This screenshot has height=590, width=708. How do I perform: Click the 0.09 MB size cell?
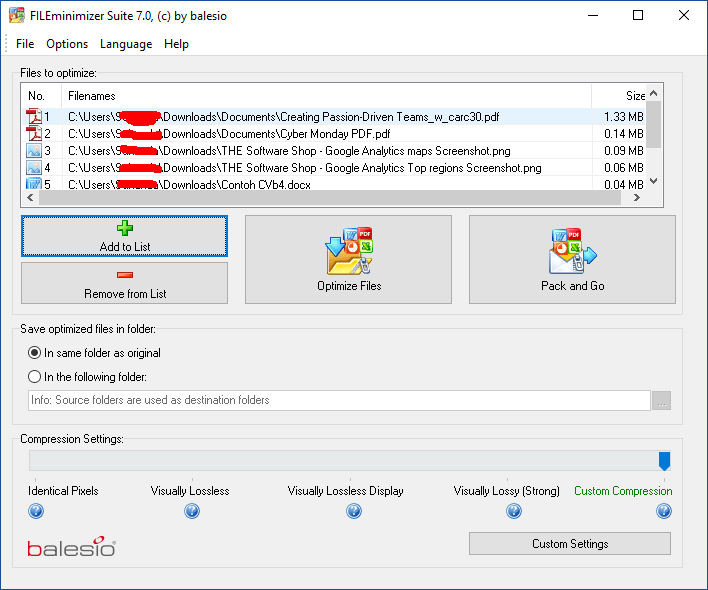click(624, 151)
